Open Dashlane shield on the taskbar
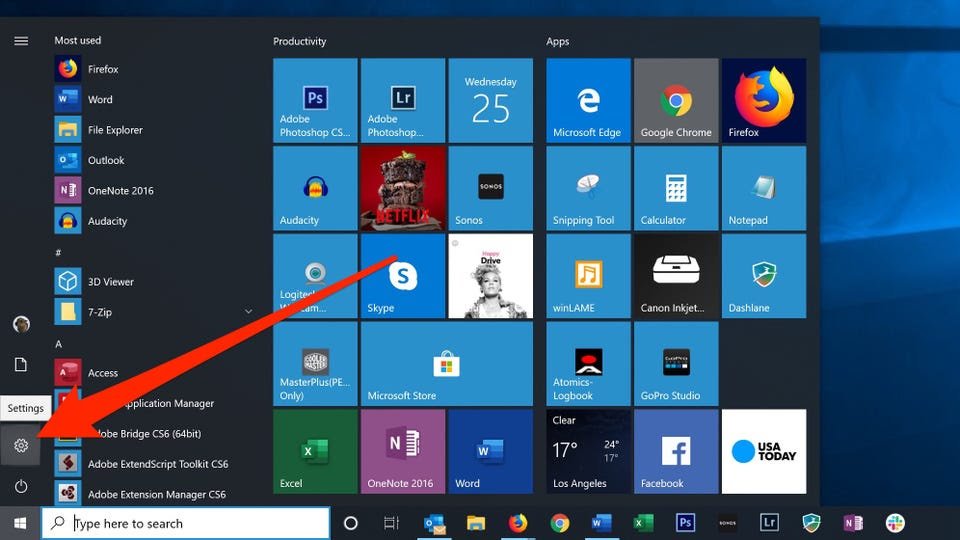 point(811,523)
